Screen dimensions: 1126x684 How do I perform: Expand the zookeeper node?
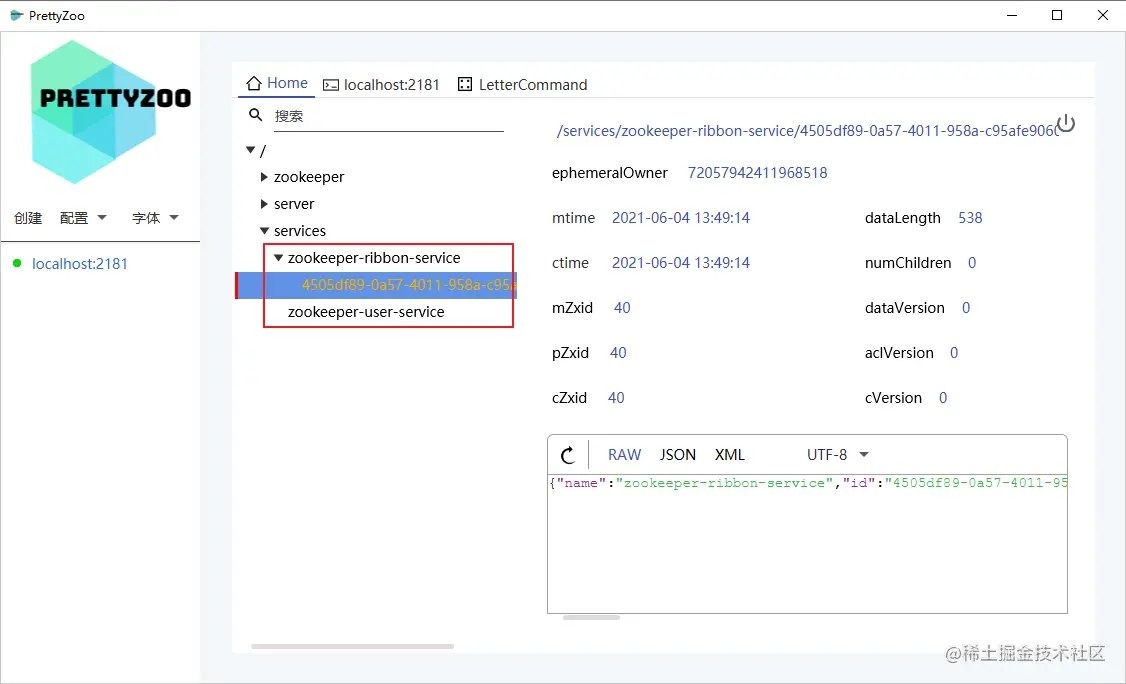click(x=264, y=177)
